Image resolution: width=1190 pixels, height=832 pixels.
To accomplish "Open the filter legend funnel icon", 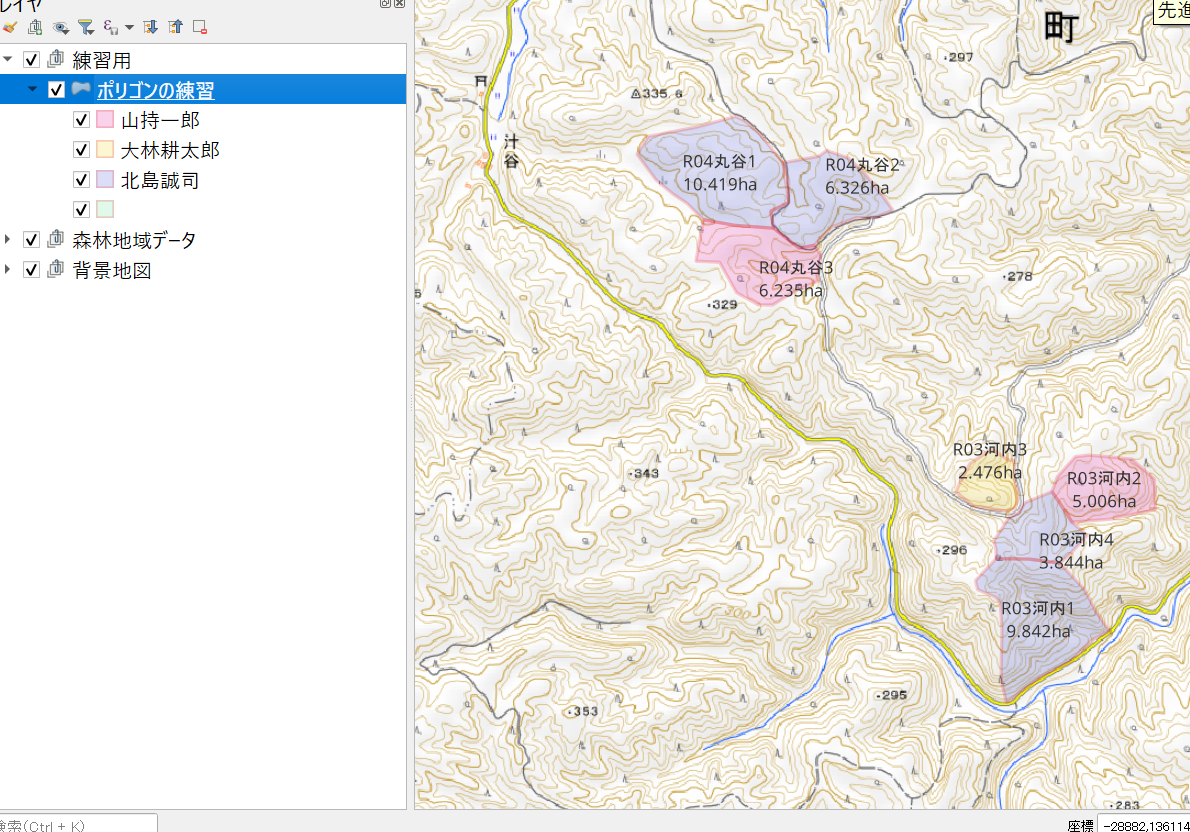I will pos(86,27).
